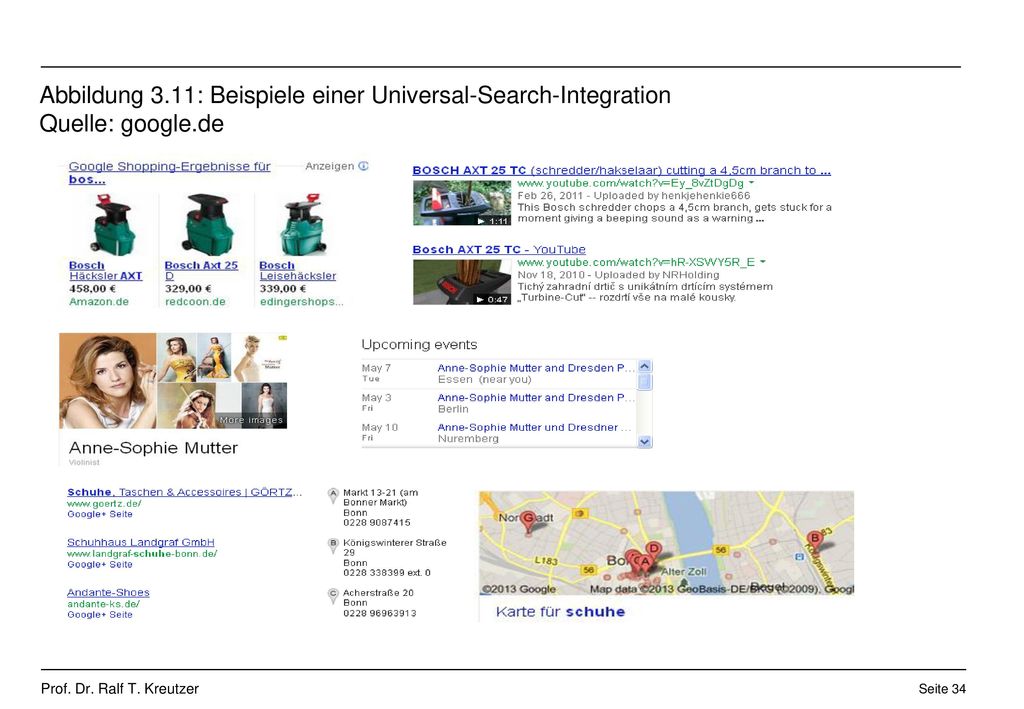Click marker B icon beside Königswinterer Straße
This screenshot has width=1024, height=709.
coord(333,544)
